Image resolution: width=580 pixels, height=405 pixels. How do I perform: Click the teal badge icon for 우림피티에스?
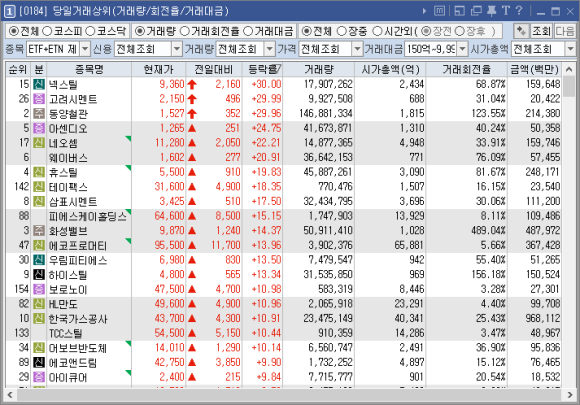39,260
